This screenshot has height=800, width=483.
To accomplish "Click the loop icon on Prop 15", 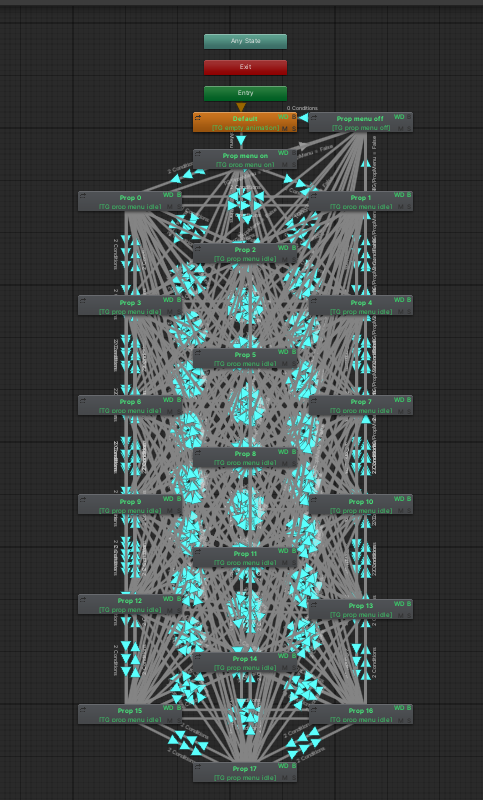I will pyautogui.click(x=83, y=709).
